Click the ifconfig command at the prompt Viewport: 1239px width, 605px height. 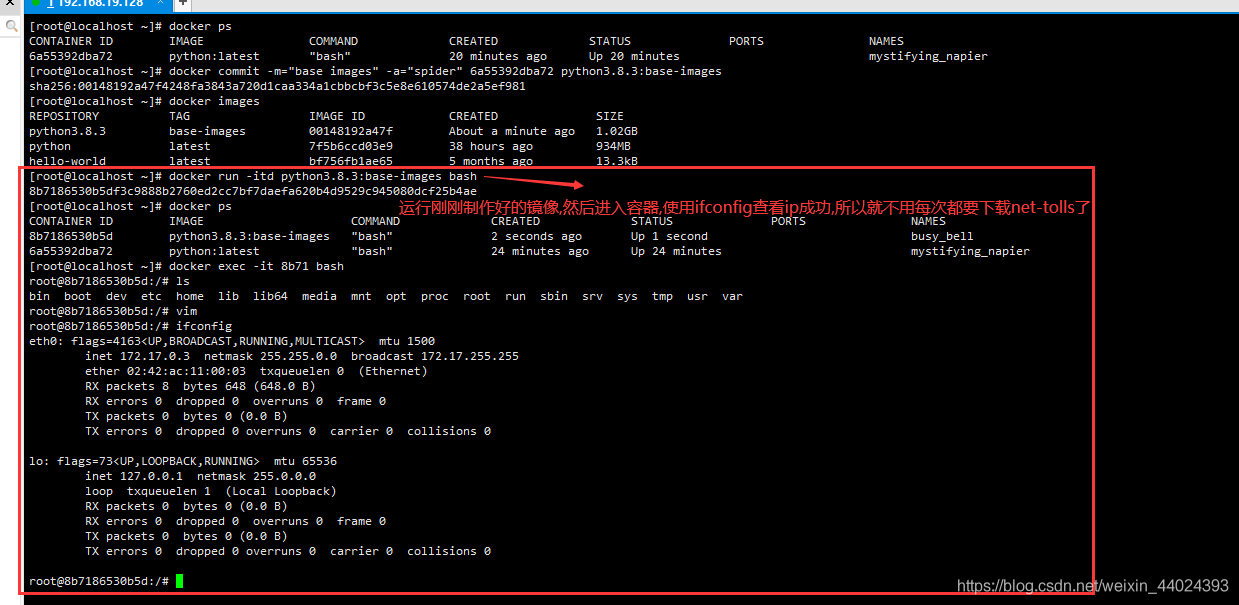(x=204, y=326)
